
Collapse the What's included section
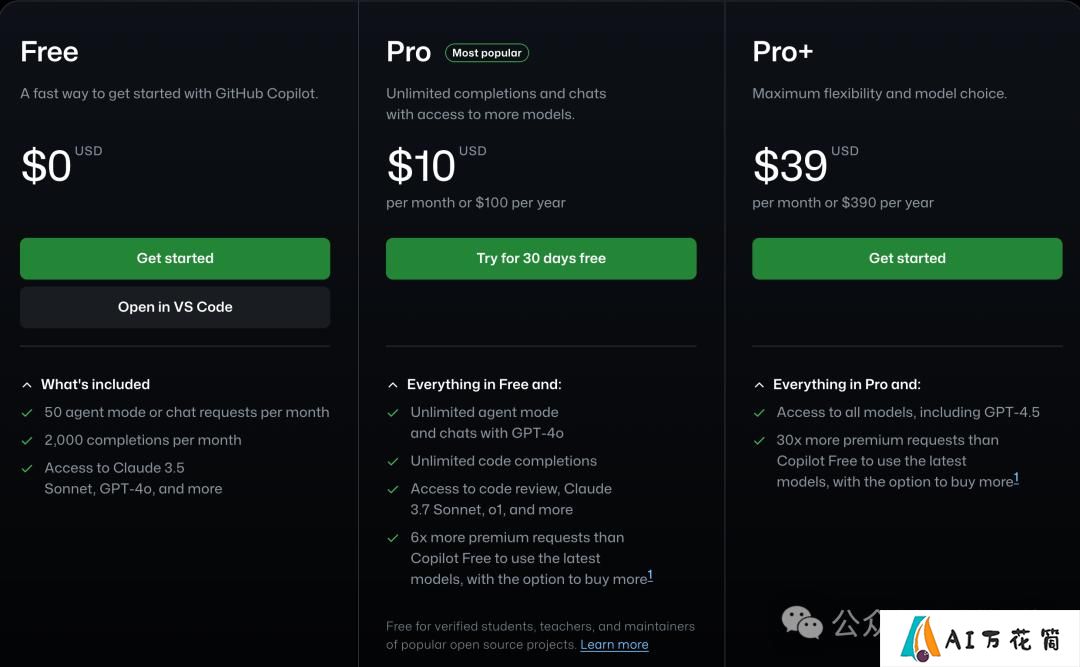pos(27,385)
